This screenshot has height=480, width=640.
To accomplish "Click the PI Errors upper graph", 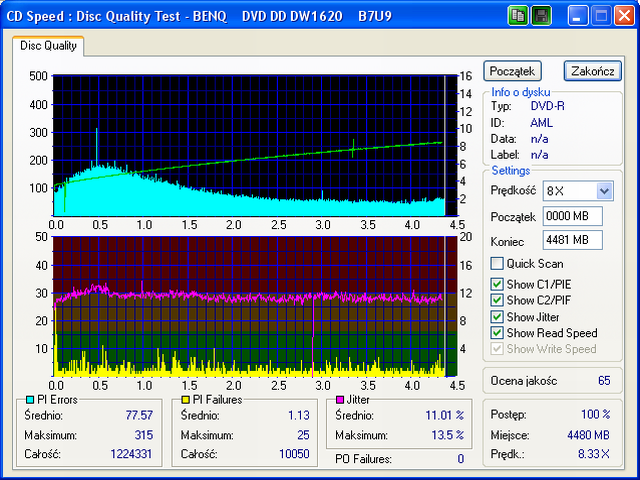I will 255,145.
